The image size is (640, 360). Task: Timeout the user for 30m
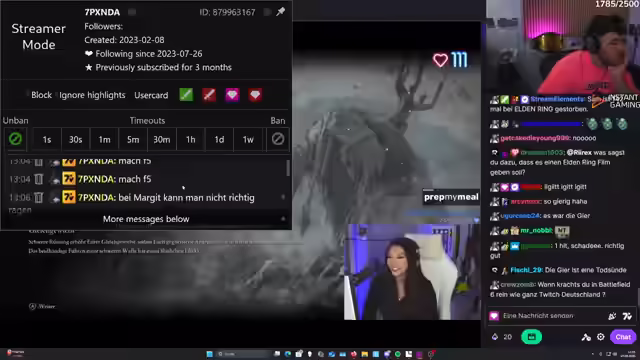coord(162,140)
